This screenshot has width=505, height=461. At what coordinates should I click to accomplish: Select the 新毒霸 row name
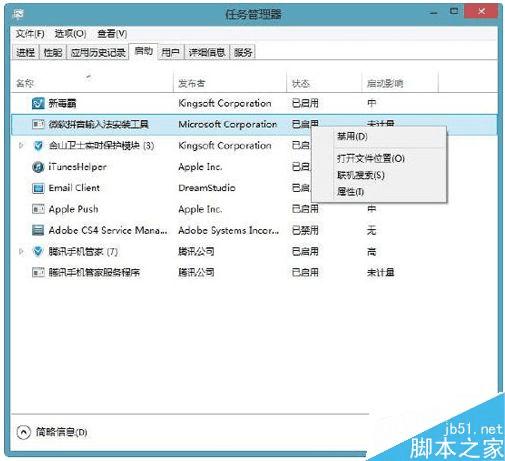pyautogui.click(x=62, y=103)
